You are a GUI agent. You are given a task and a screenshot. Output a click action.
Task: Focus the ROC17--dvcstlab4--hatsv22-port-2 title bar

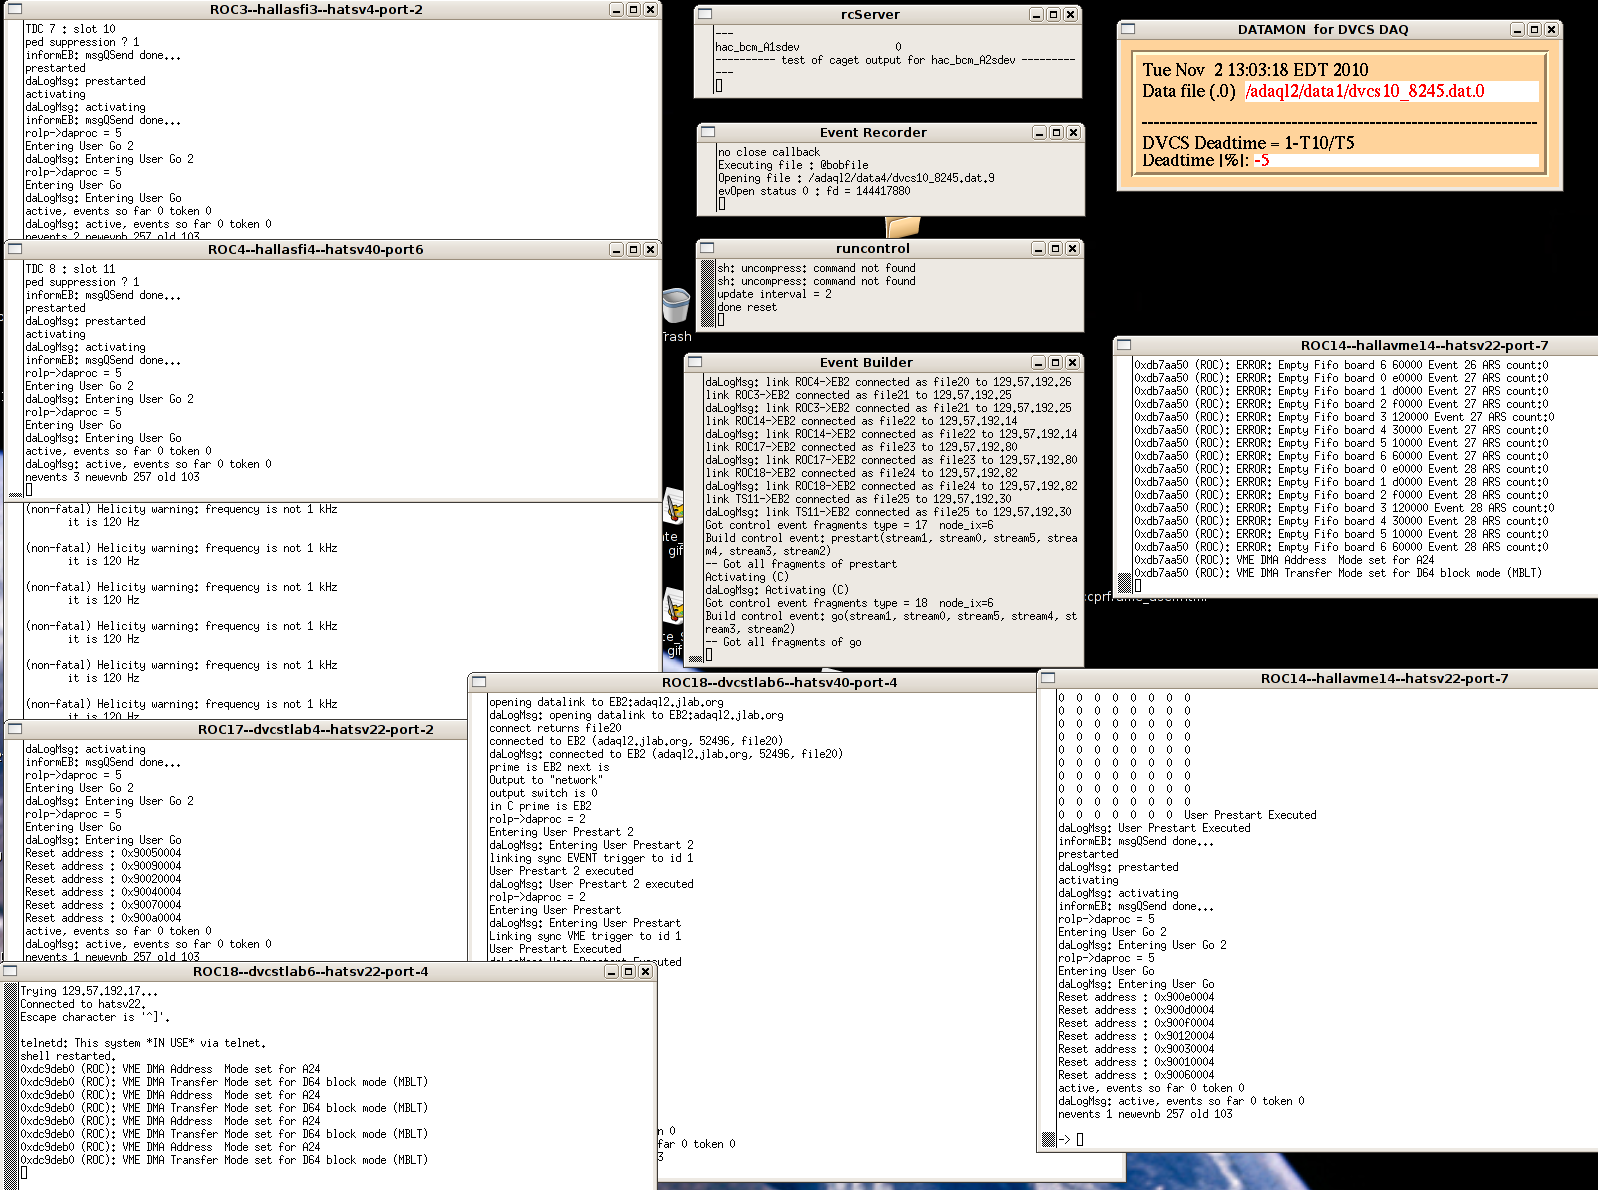(315, 729)
